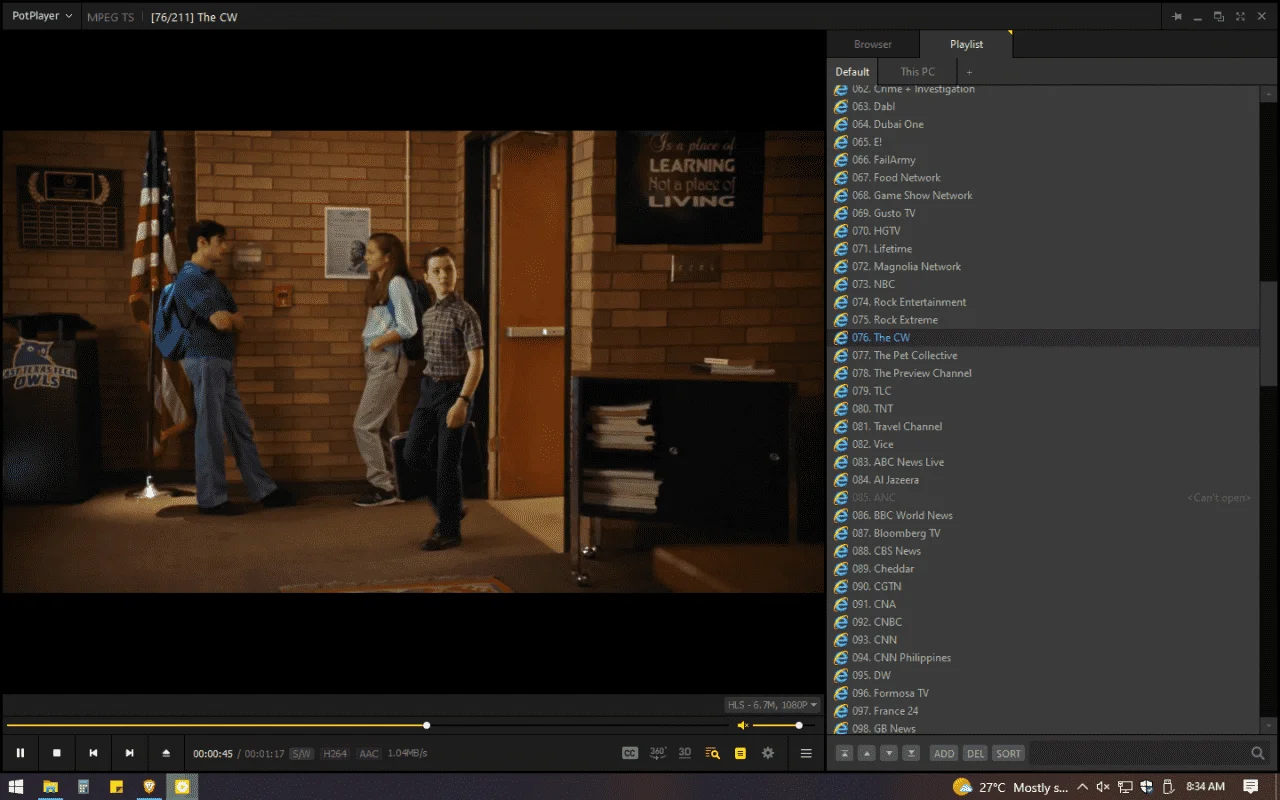The width and height of the screenshot is (1280, 800).
Task: Enable 360 degree video mode
Action: (658, 753)
